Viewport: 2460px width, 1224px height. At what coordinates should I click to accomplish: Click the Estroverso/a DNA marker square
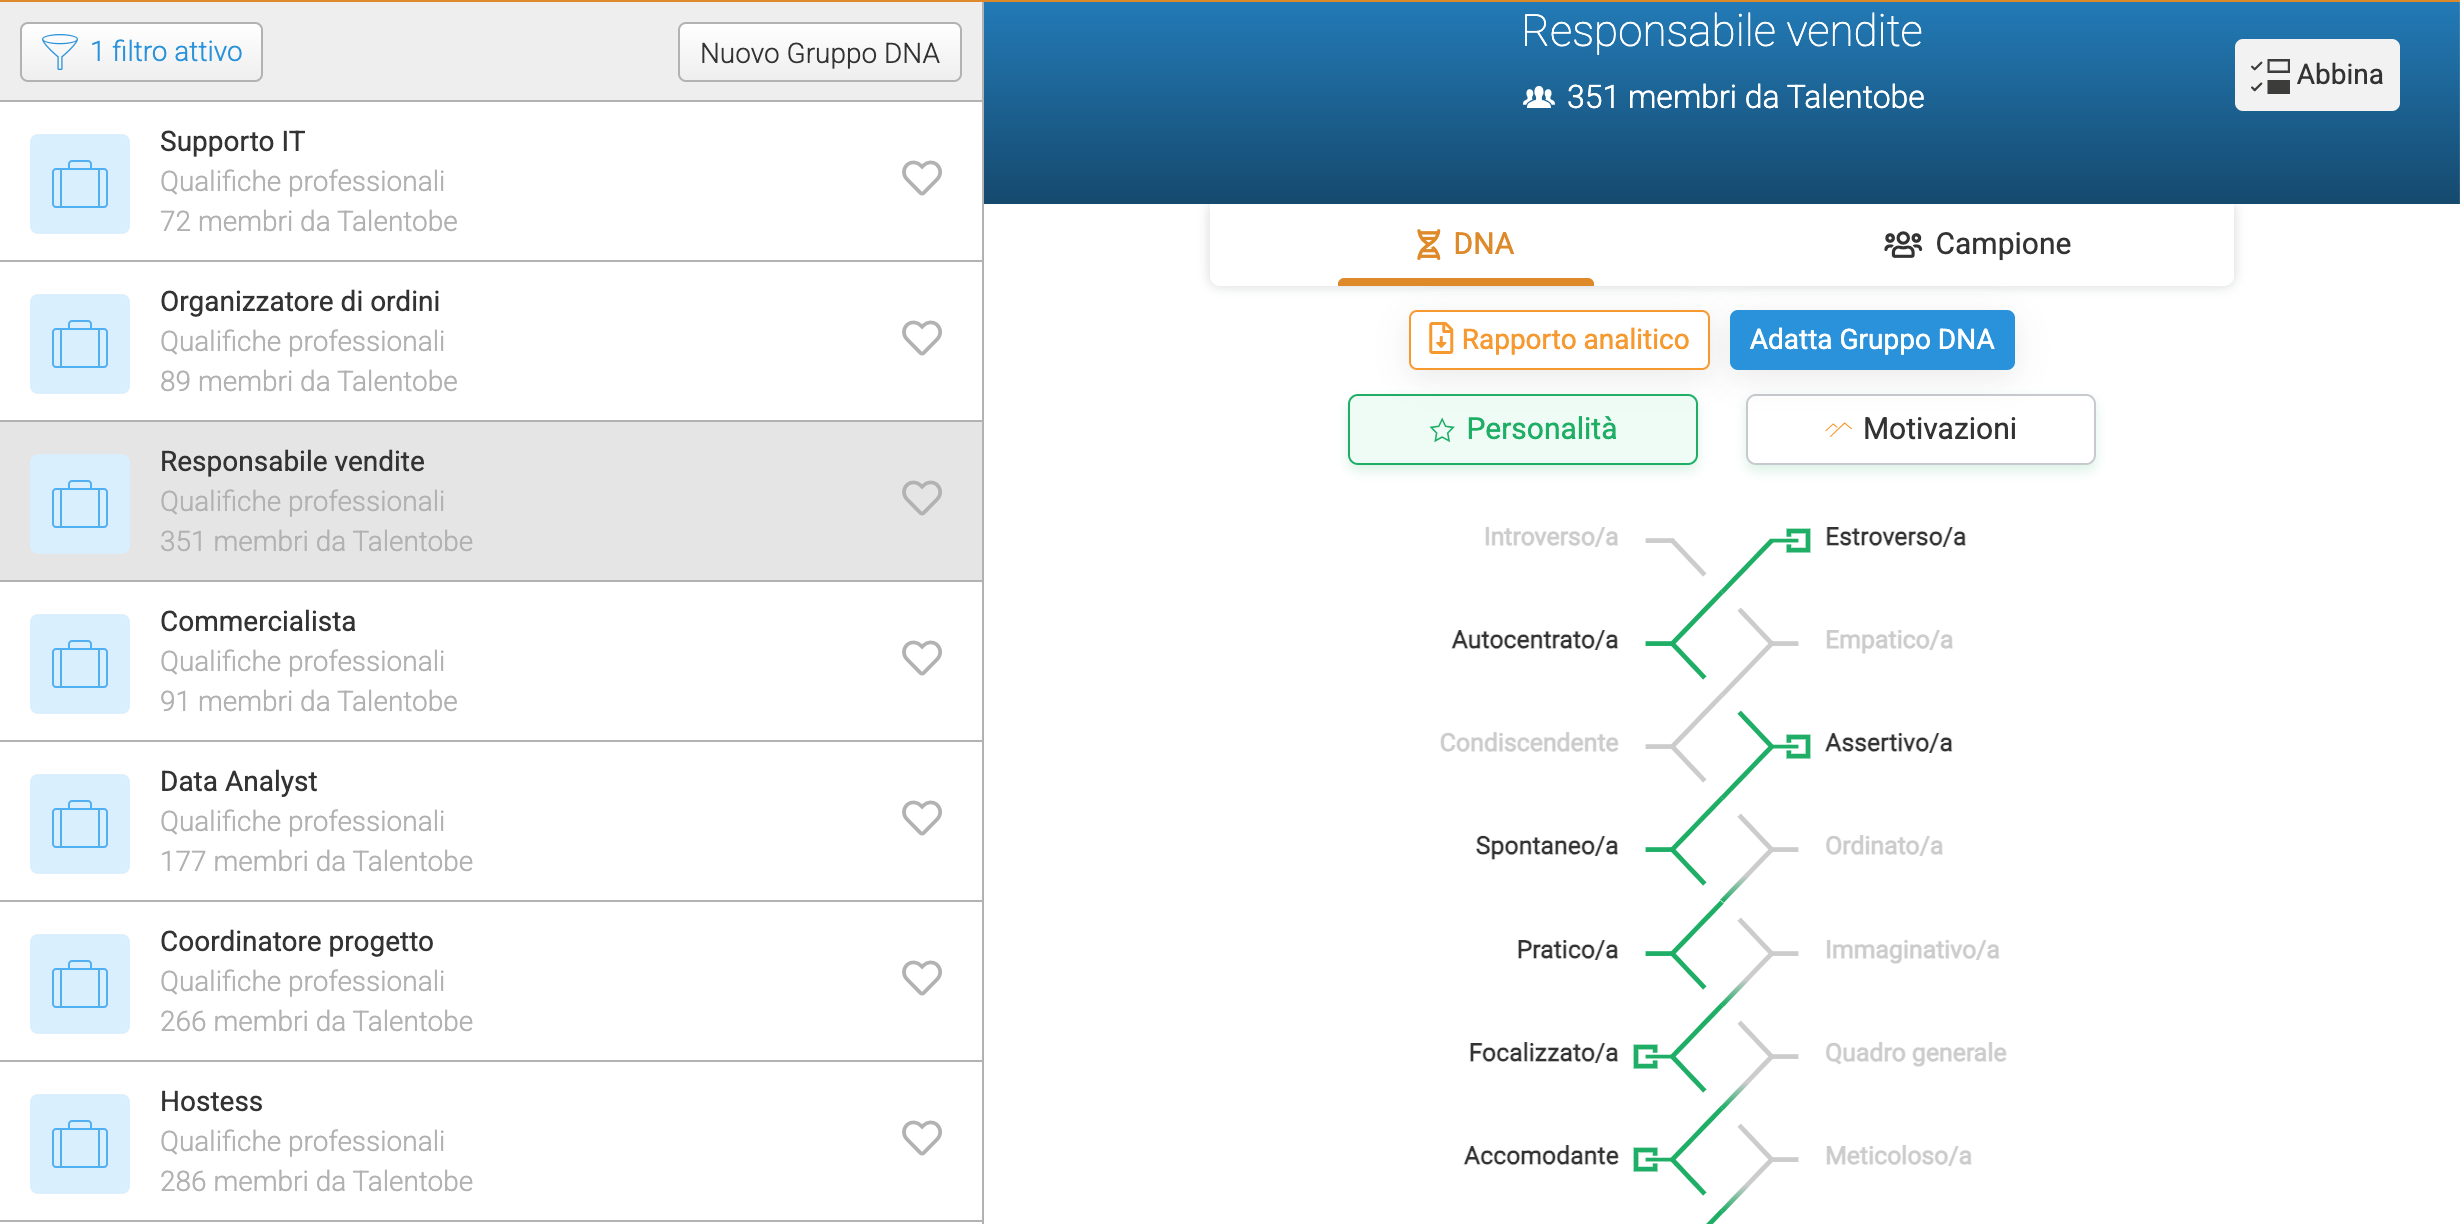1798,540
